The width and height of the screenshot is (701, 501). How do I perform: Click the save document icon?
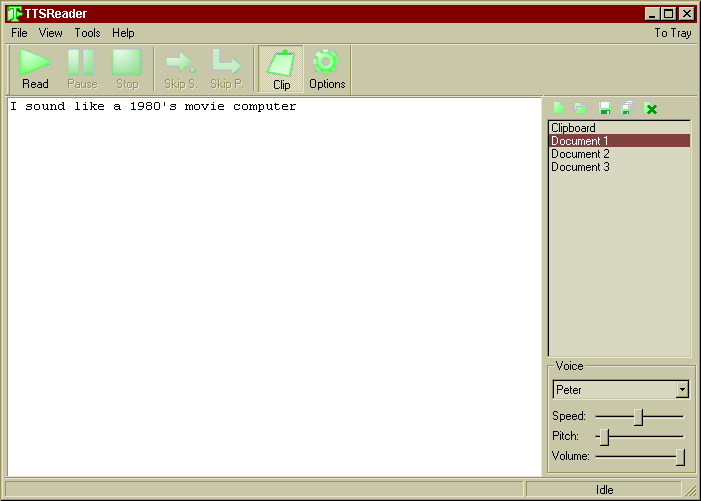coord(604,108)
